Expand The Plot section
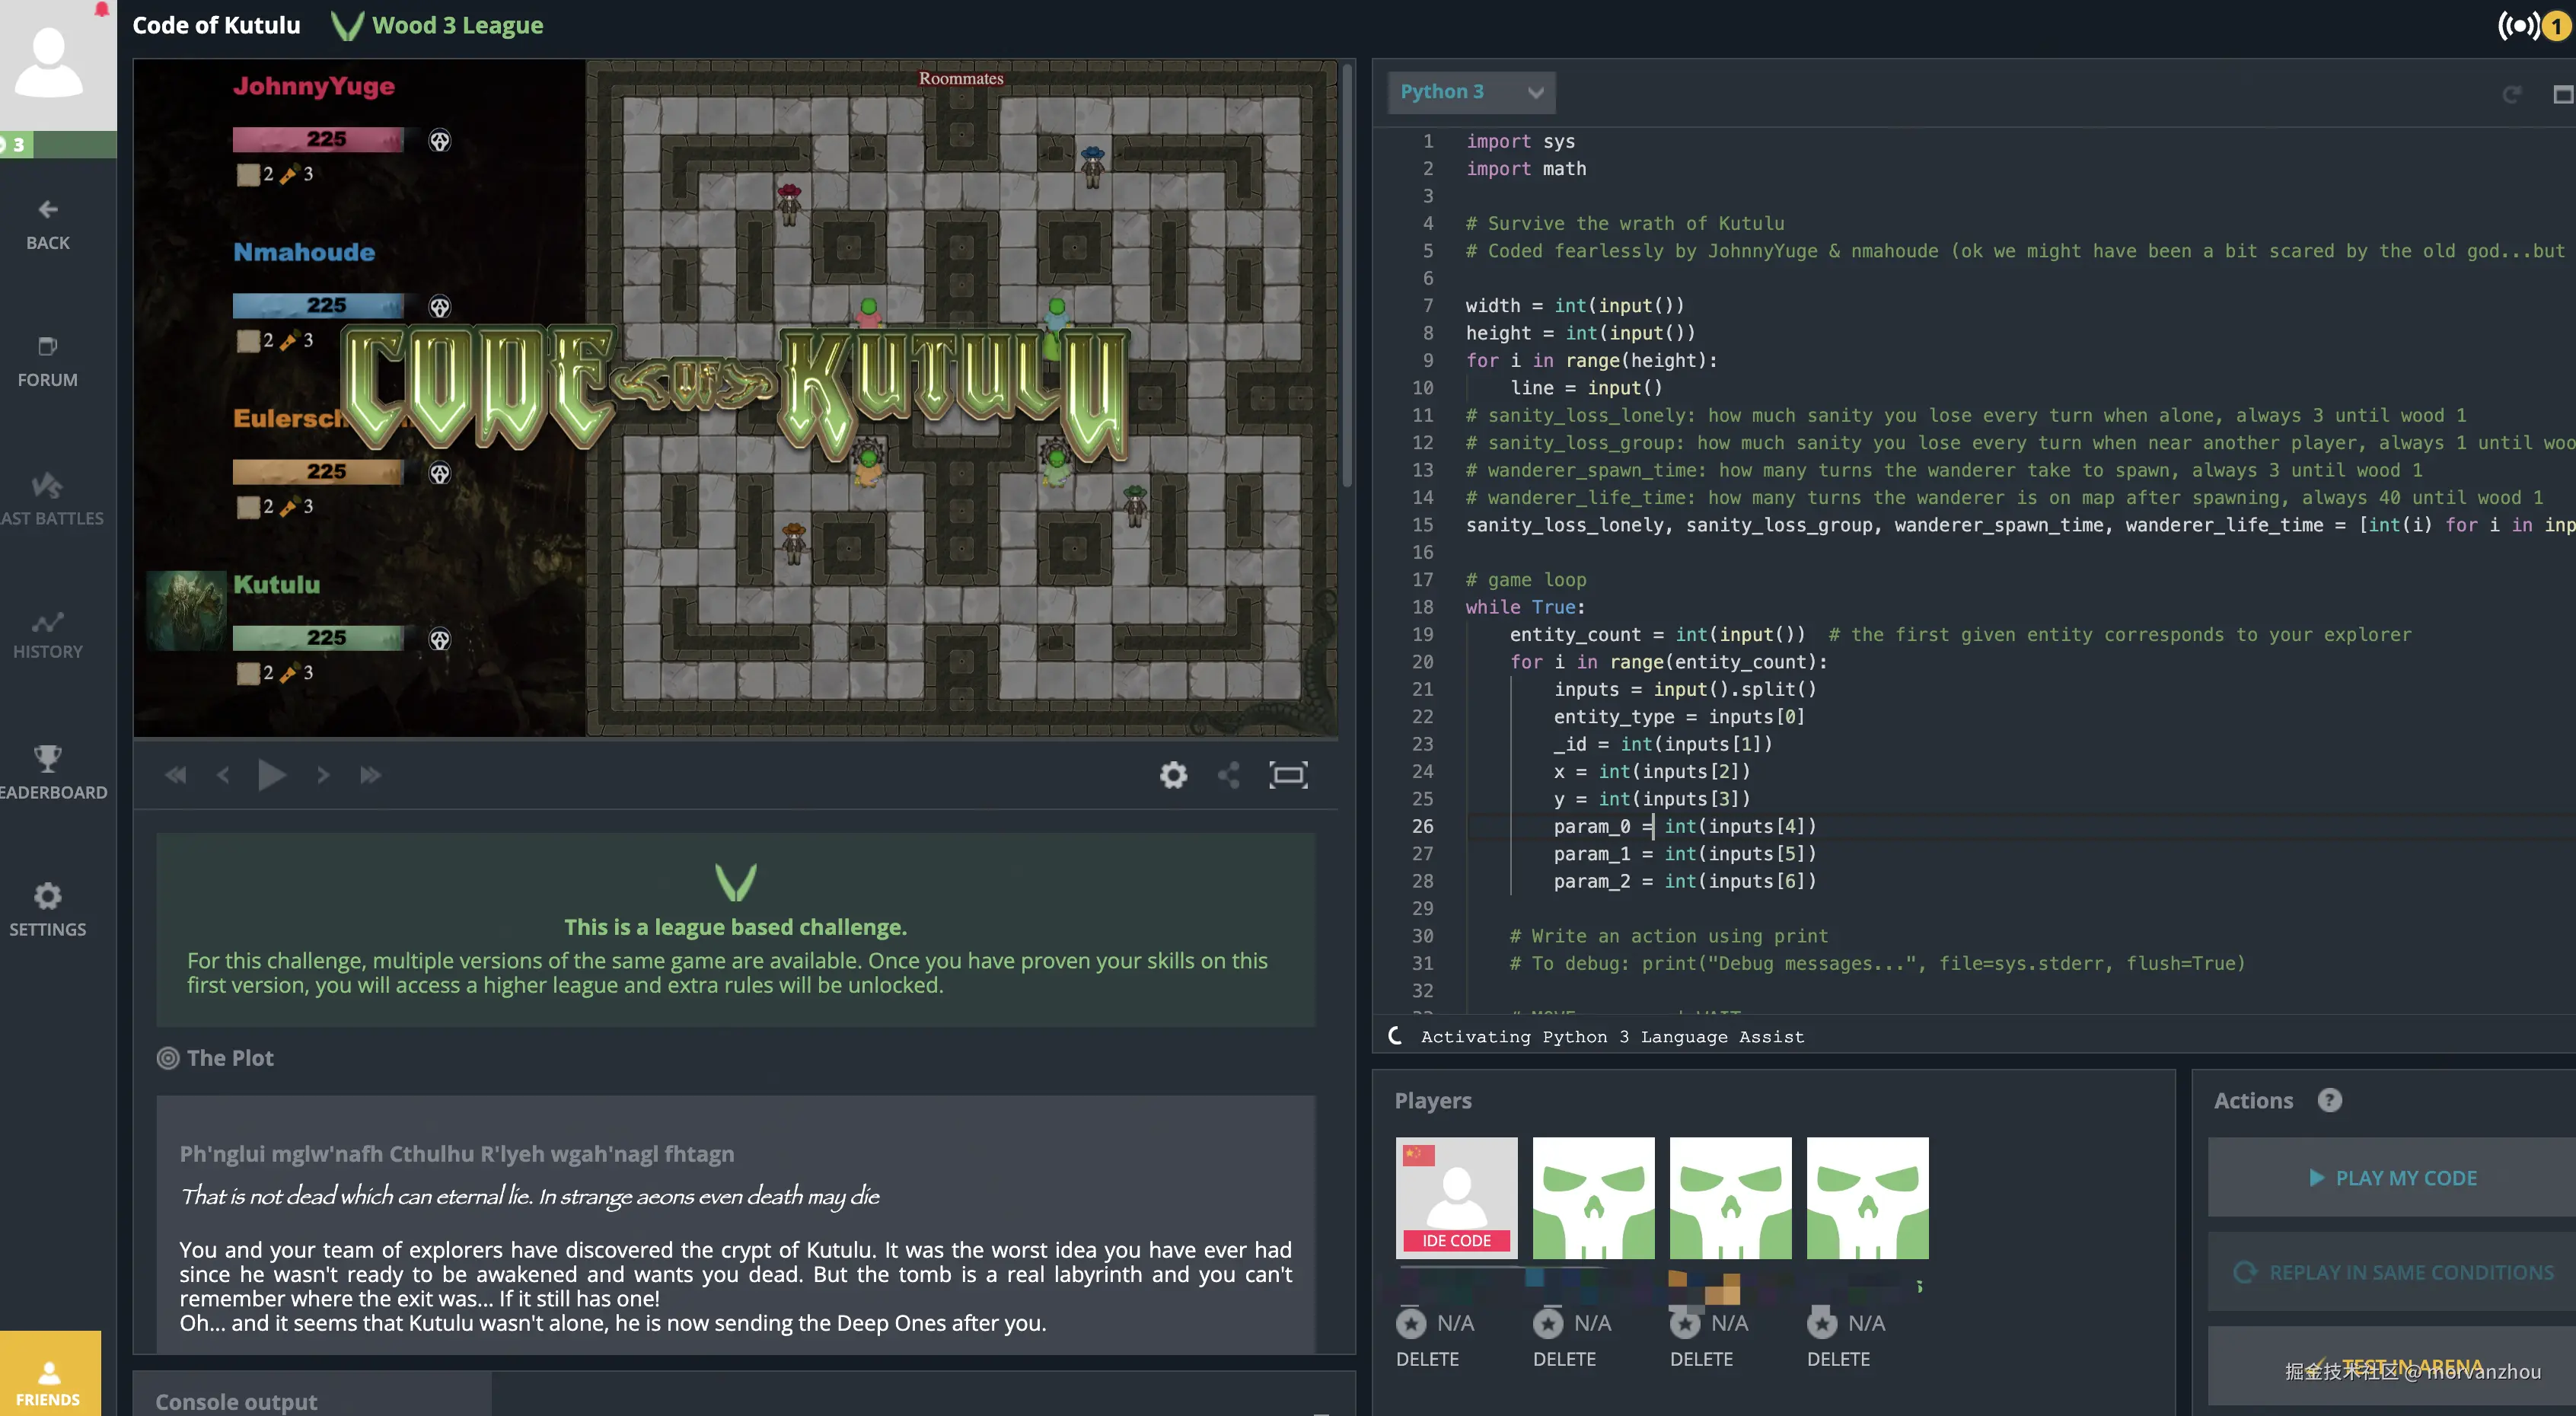This screenshot has height=1416, width=2576. tap(229, 1058)
